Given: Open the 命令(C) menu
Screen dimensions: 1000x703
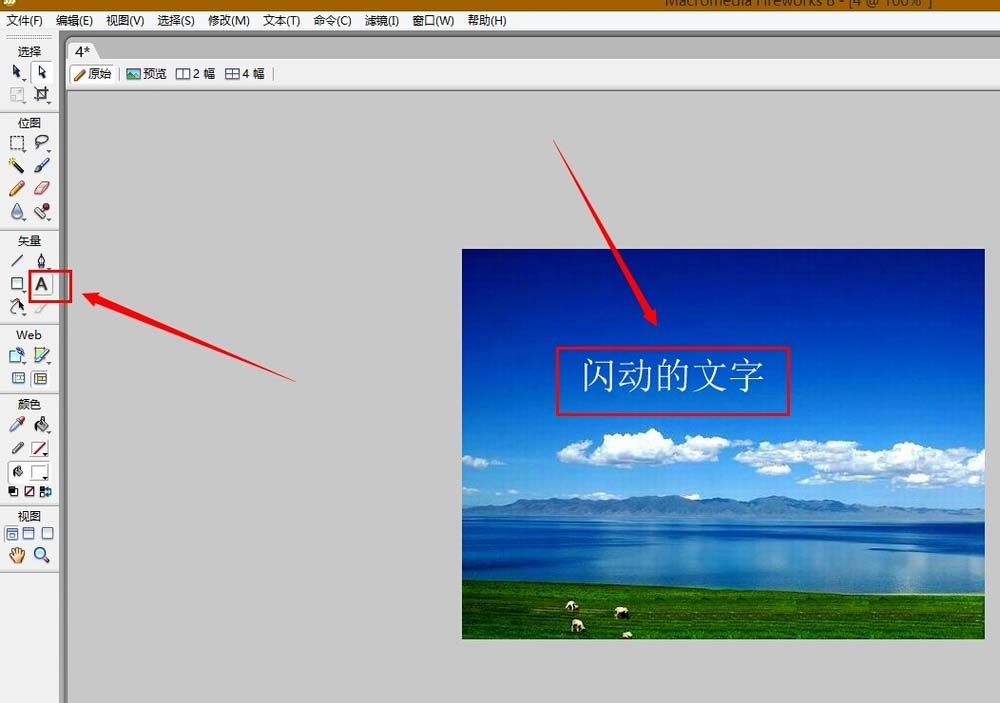Looking at the screenshot, I should pos(332,20).
